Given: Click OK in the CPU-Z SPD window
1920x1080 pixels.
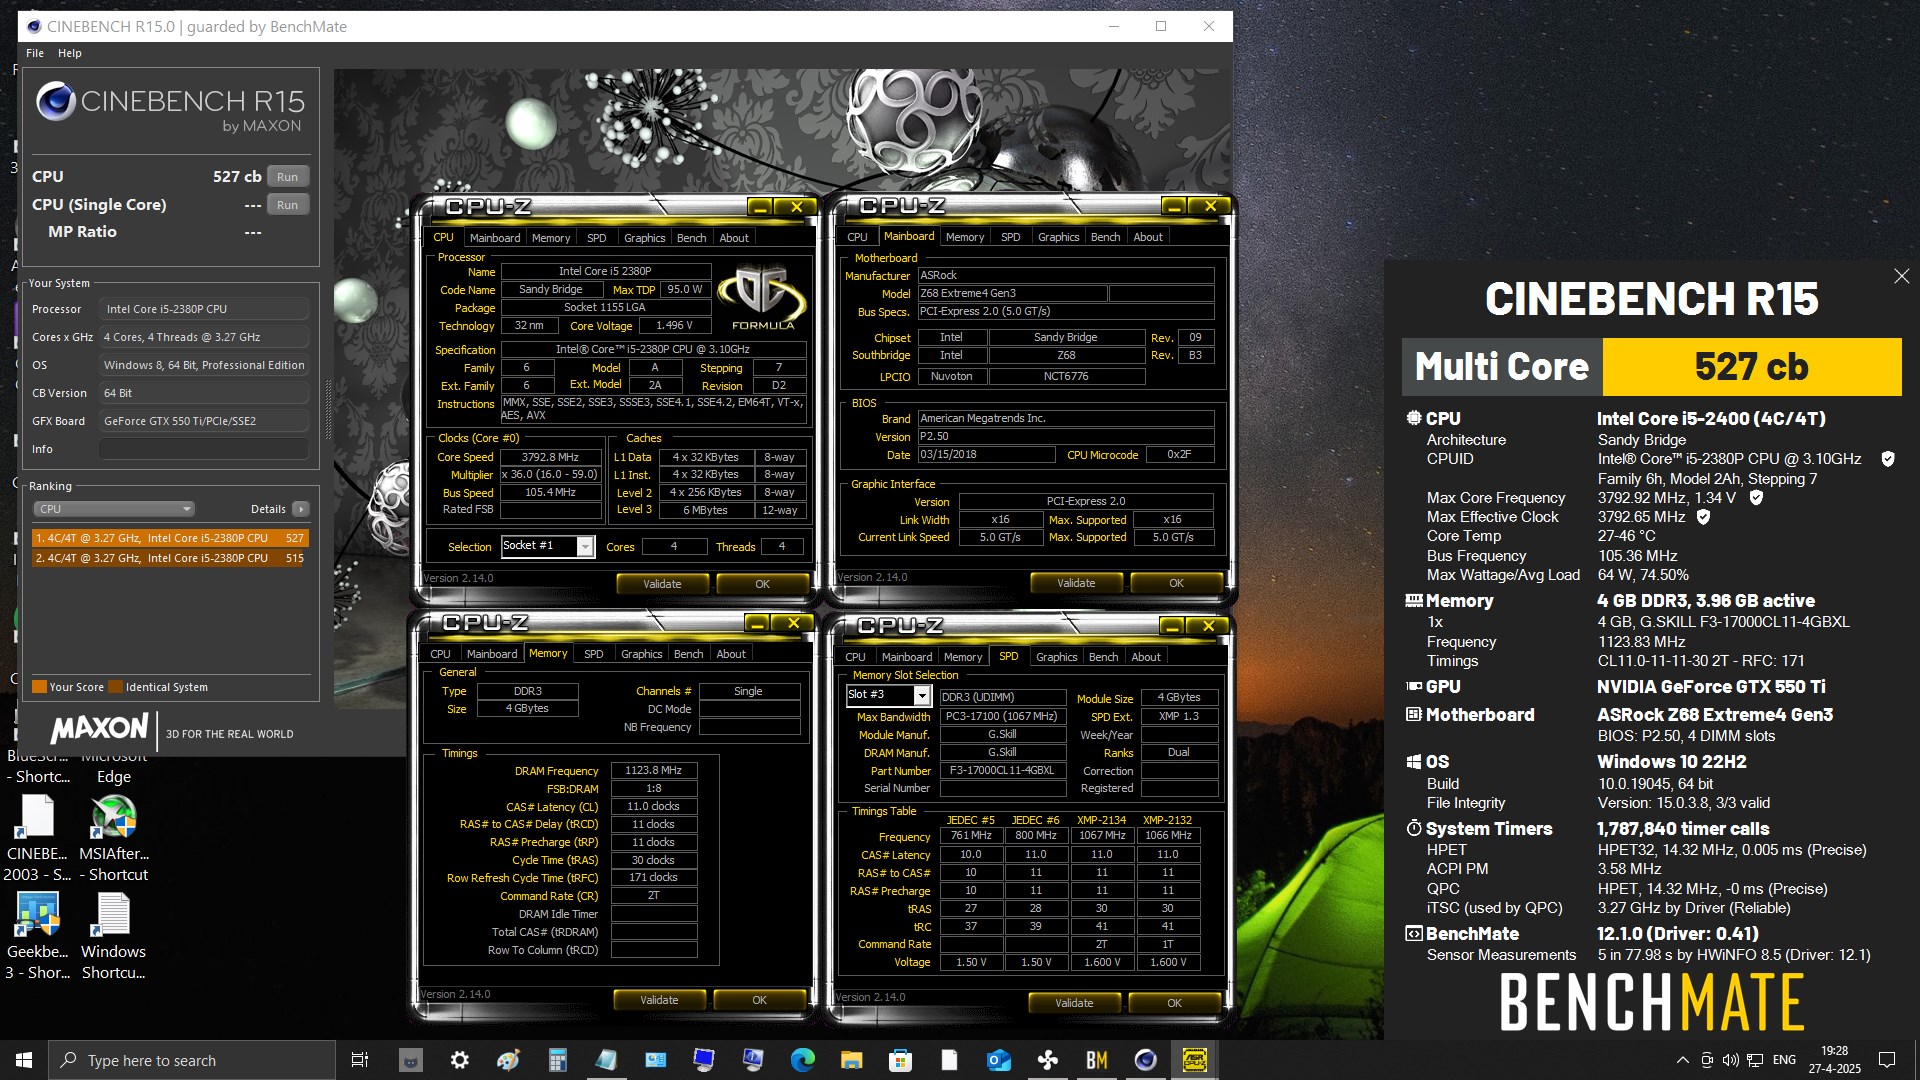Looking at the screenshot, I should pyautogui.click(x=1174, y=1003).
